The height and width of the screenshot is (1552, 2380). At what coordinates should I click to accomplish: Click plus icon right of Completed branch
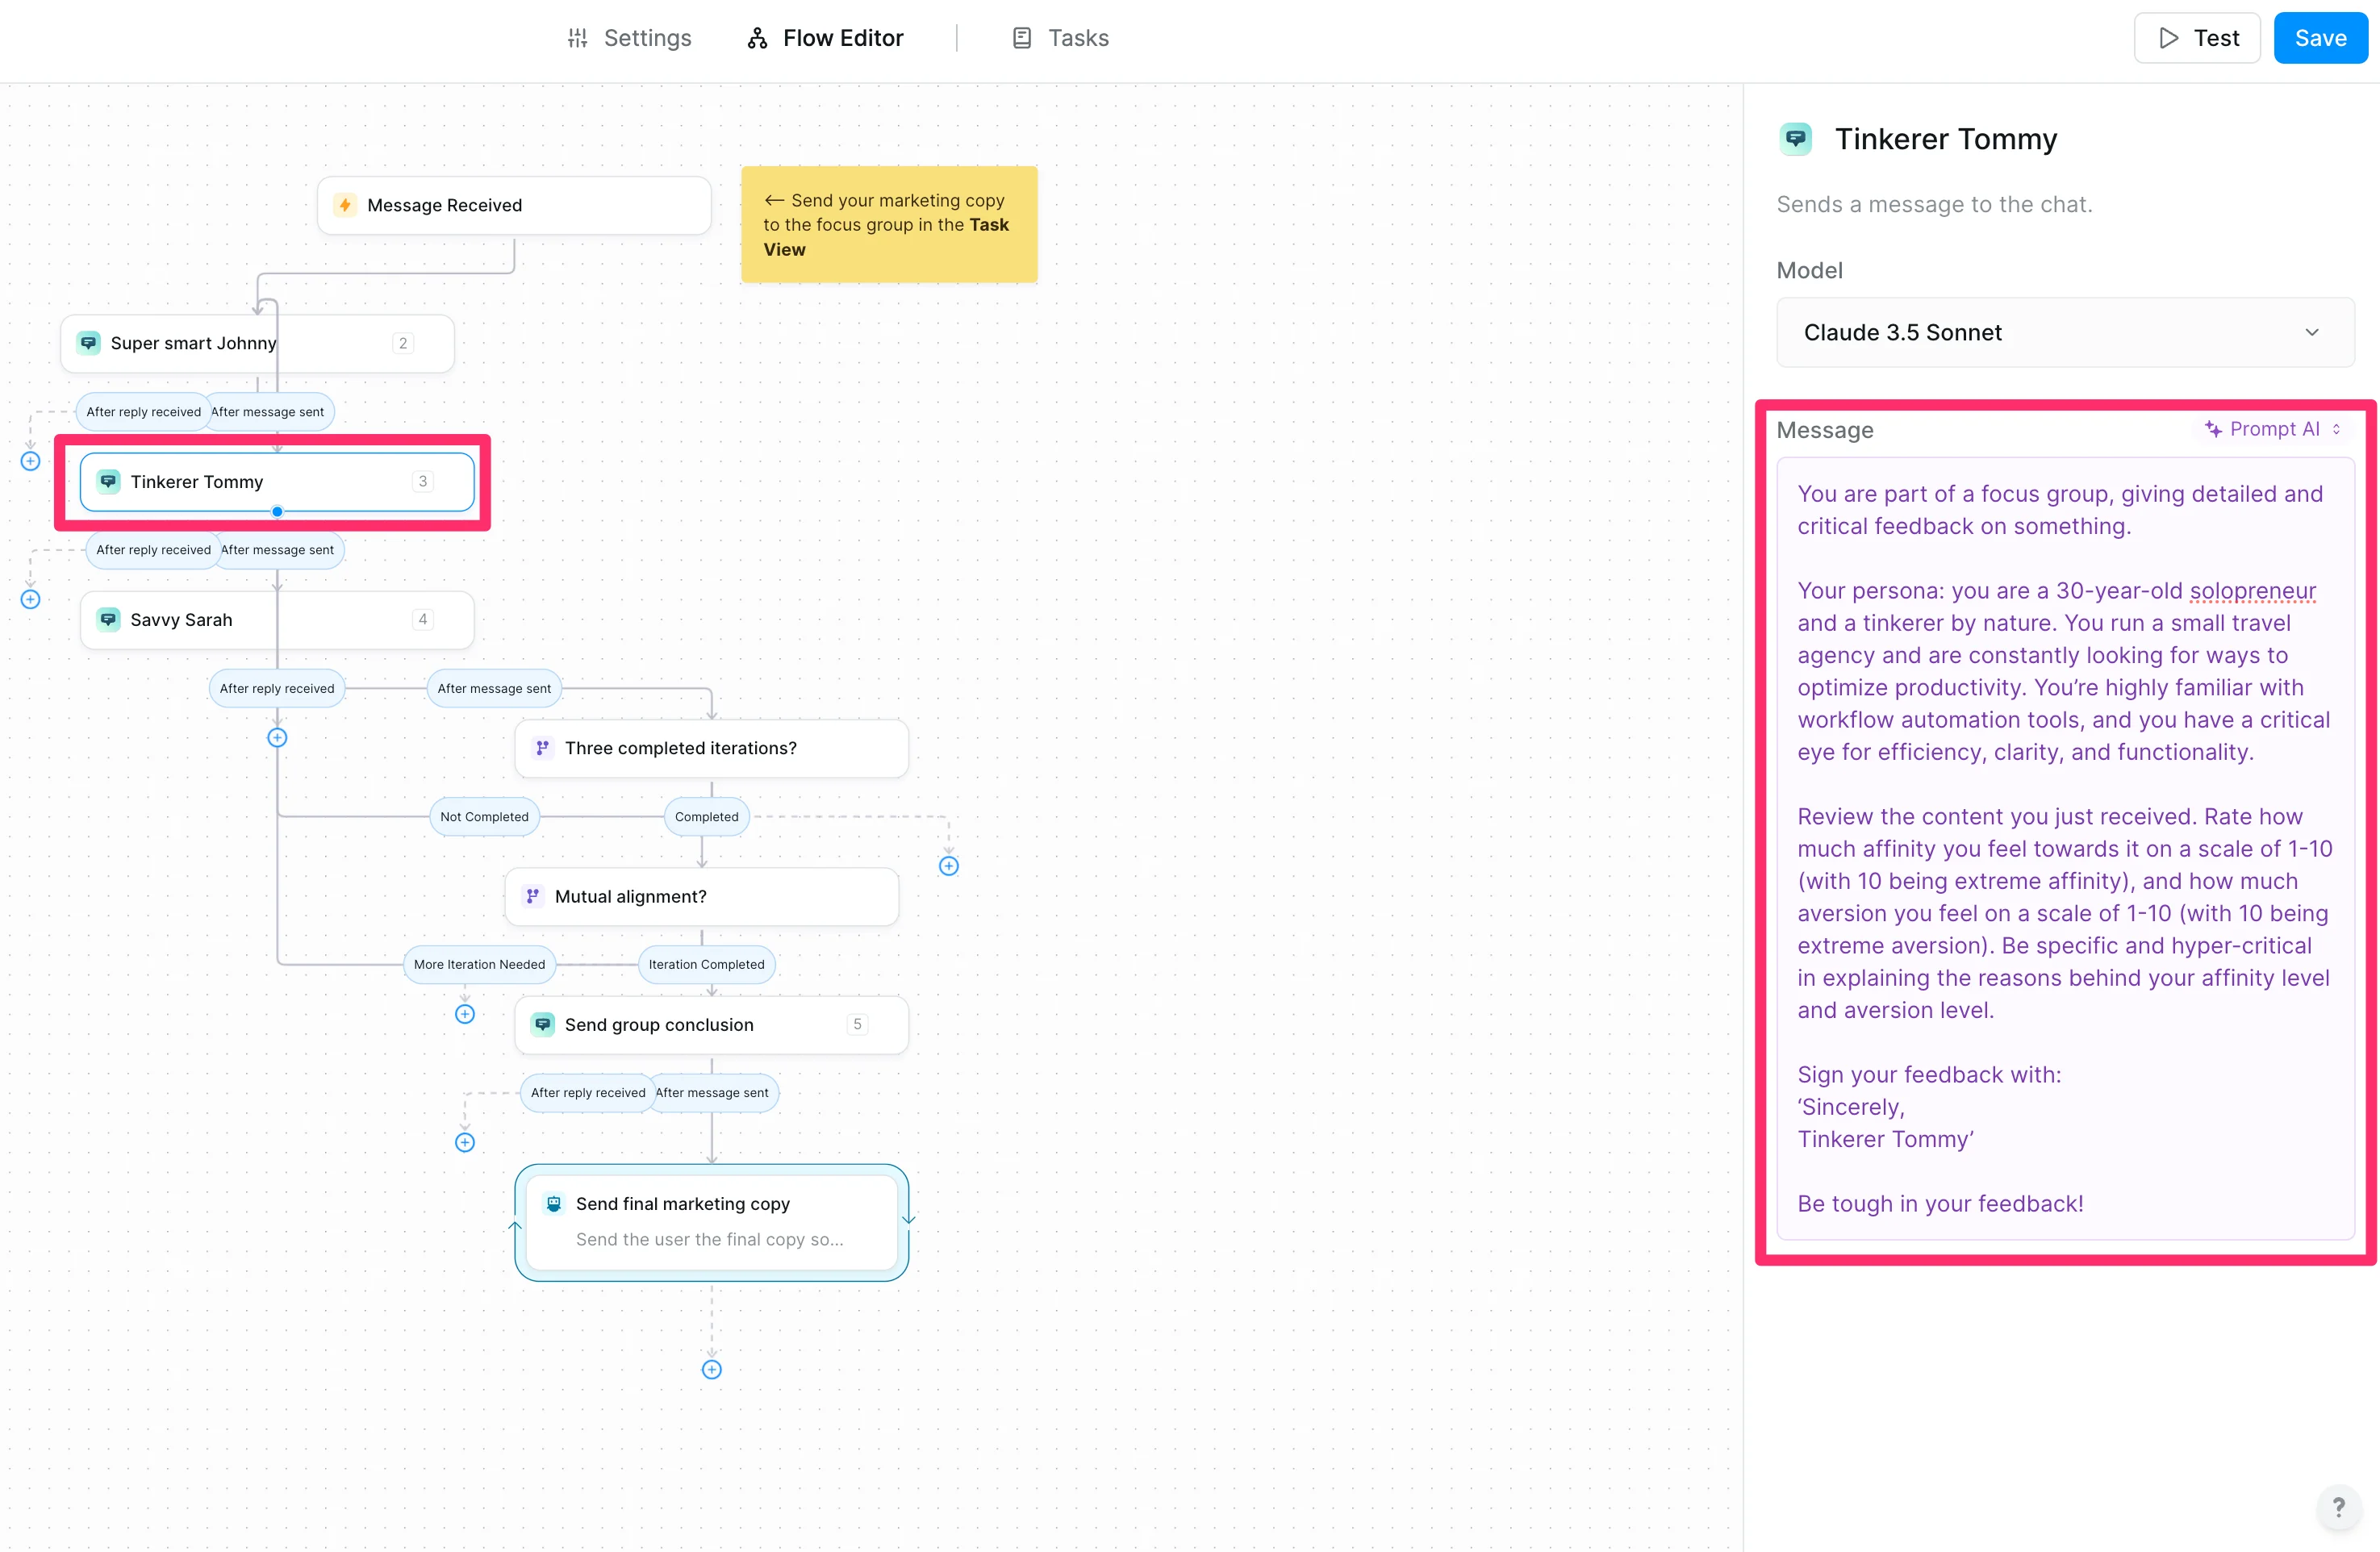[948, 866]
